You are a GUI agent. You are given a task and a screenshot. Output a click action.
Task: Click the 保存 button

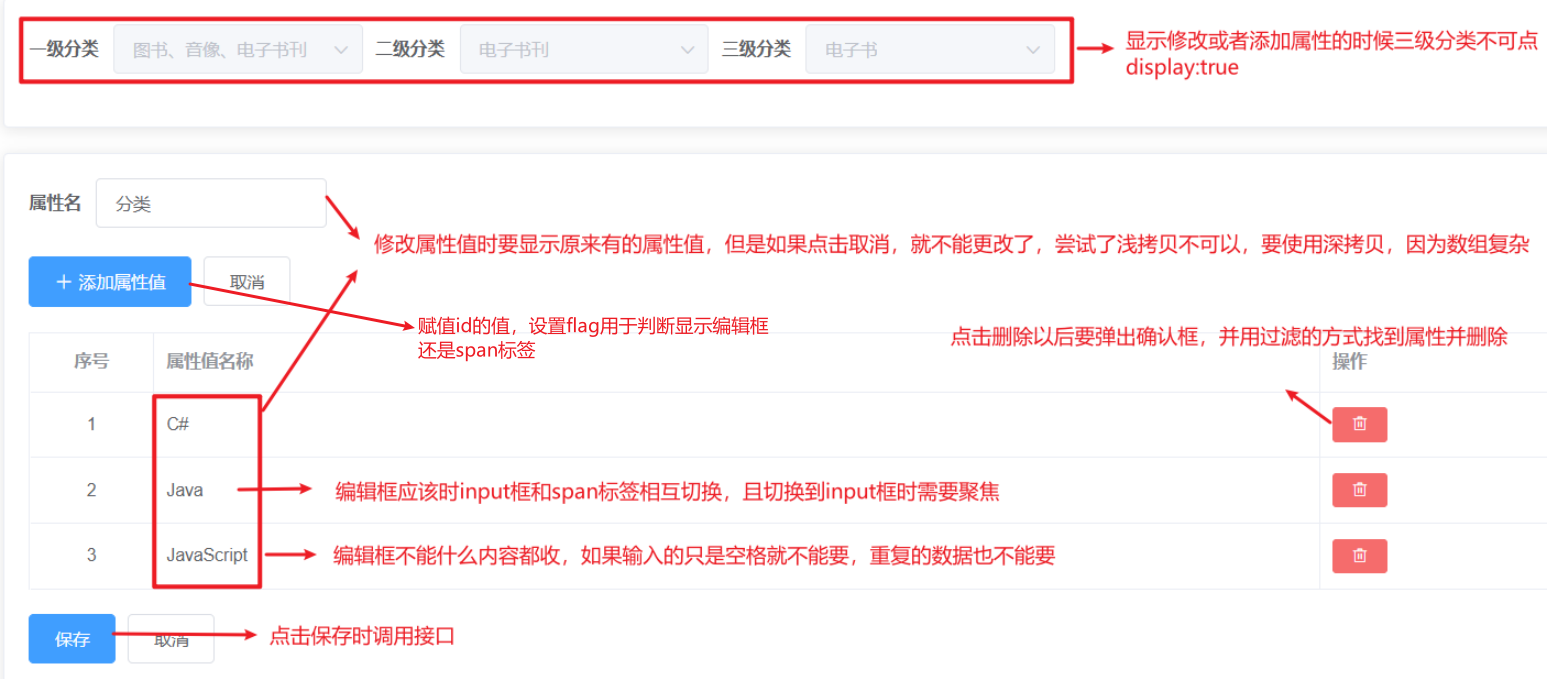[x=72, y=639]
